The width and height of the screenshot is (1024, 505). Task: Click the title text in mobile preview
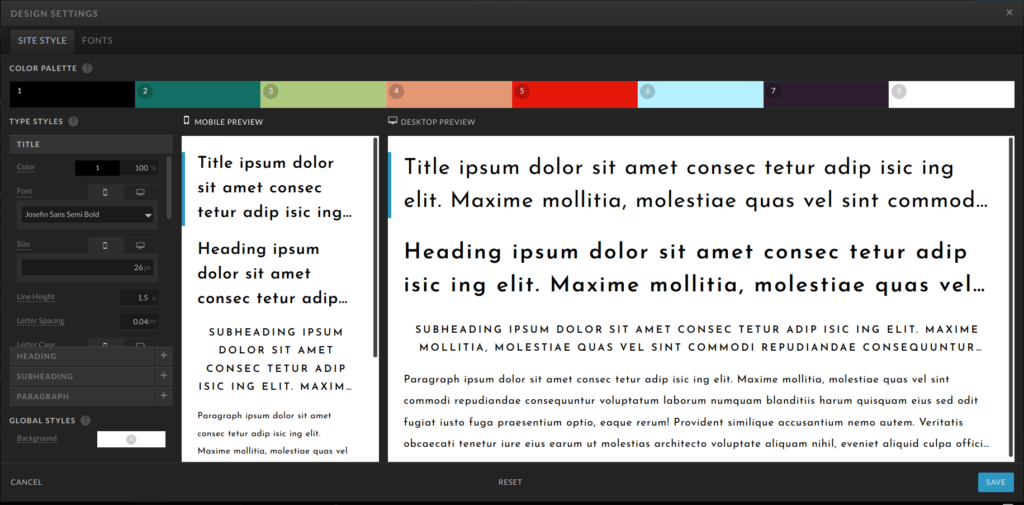274,188
